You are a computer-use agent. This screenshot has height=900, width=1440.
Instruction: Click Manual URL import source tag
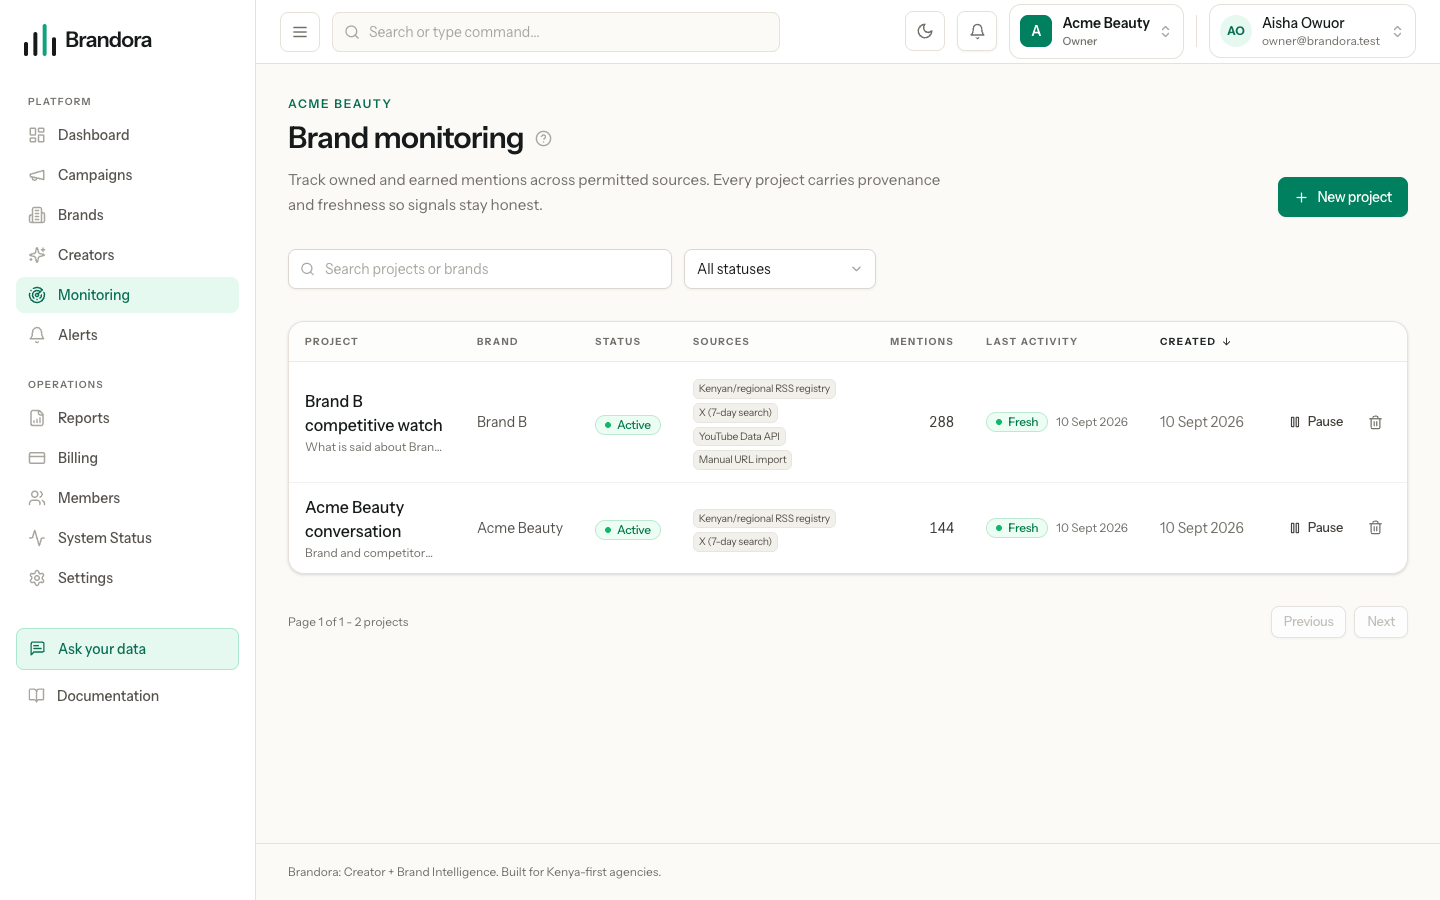(x=743, y=460)
